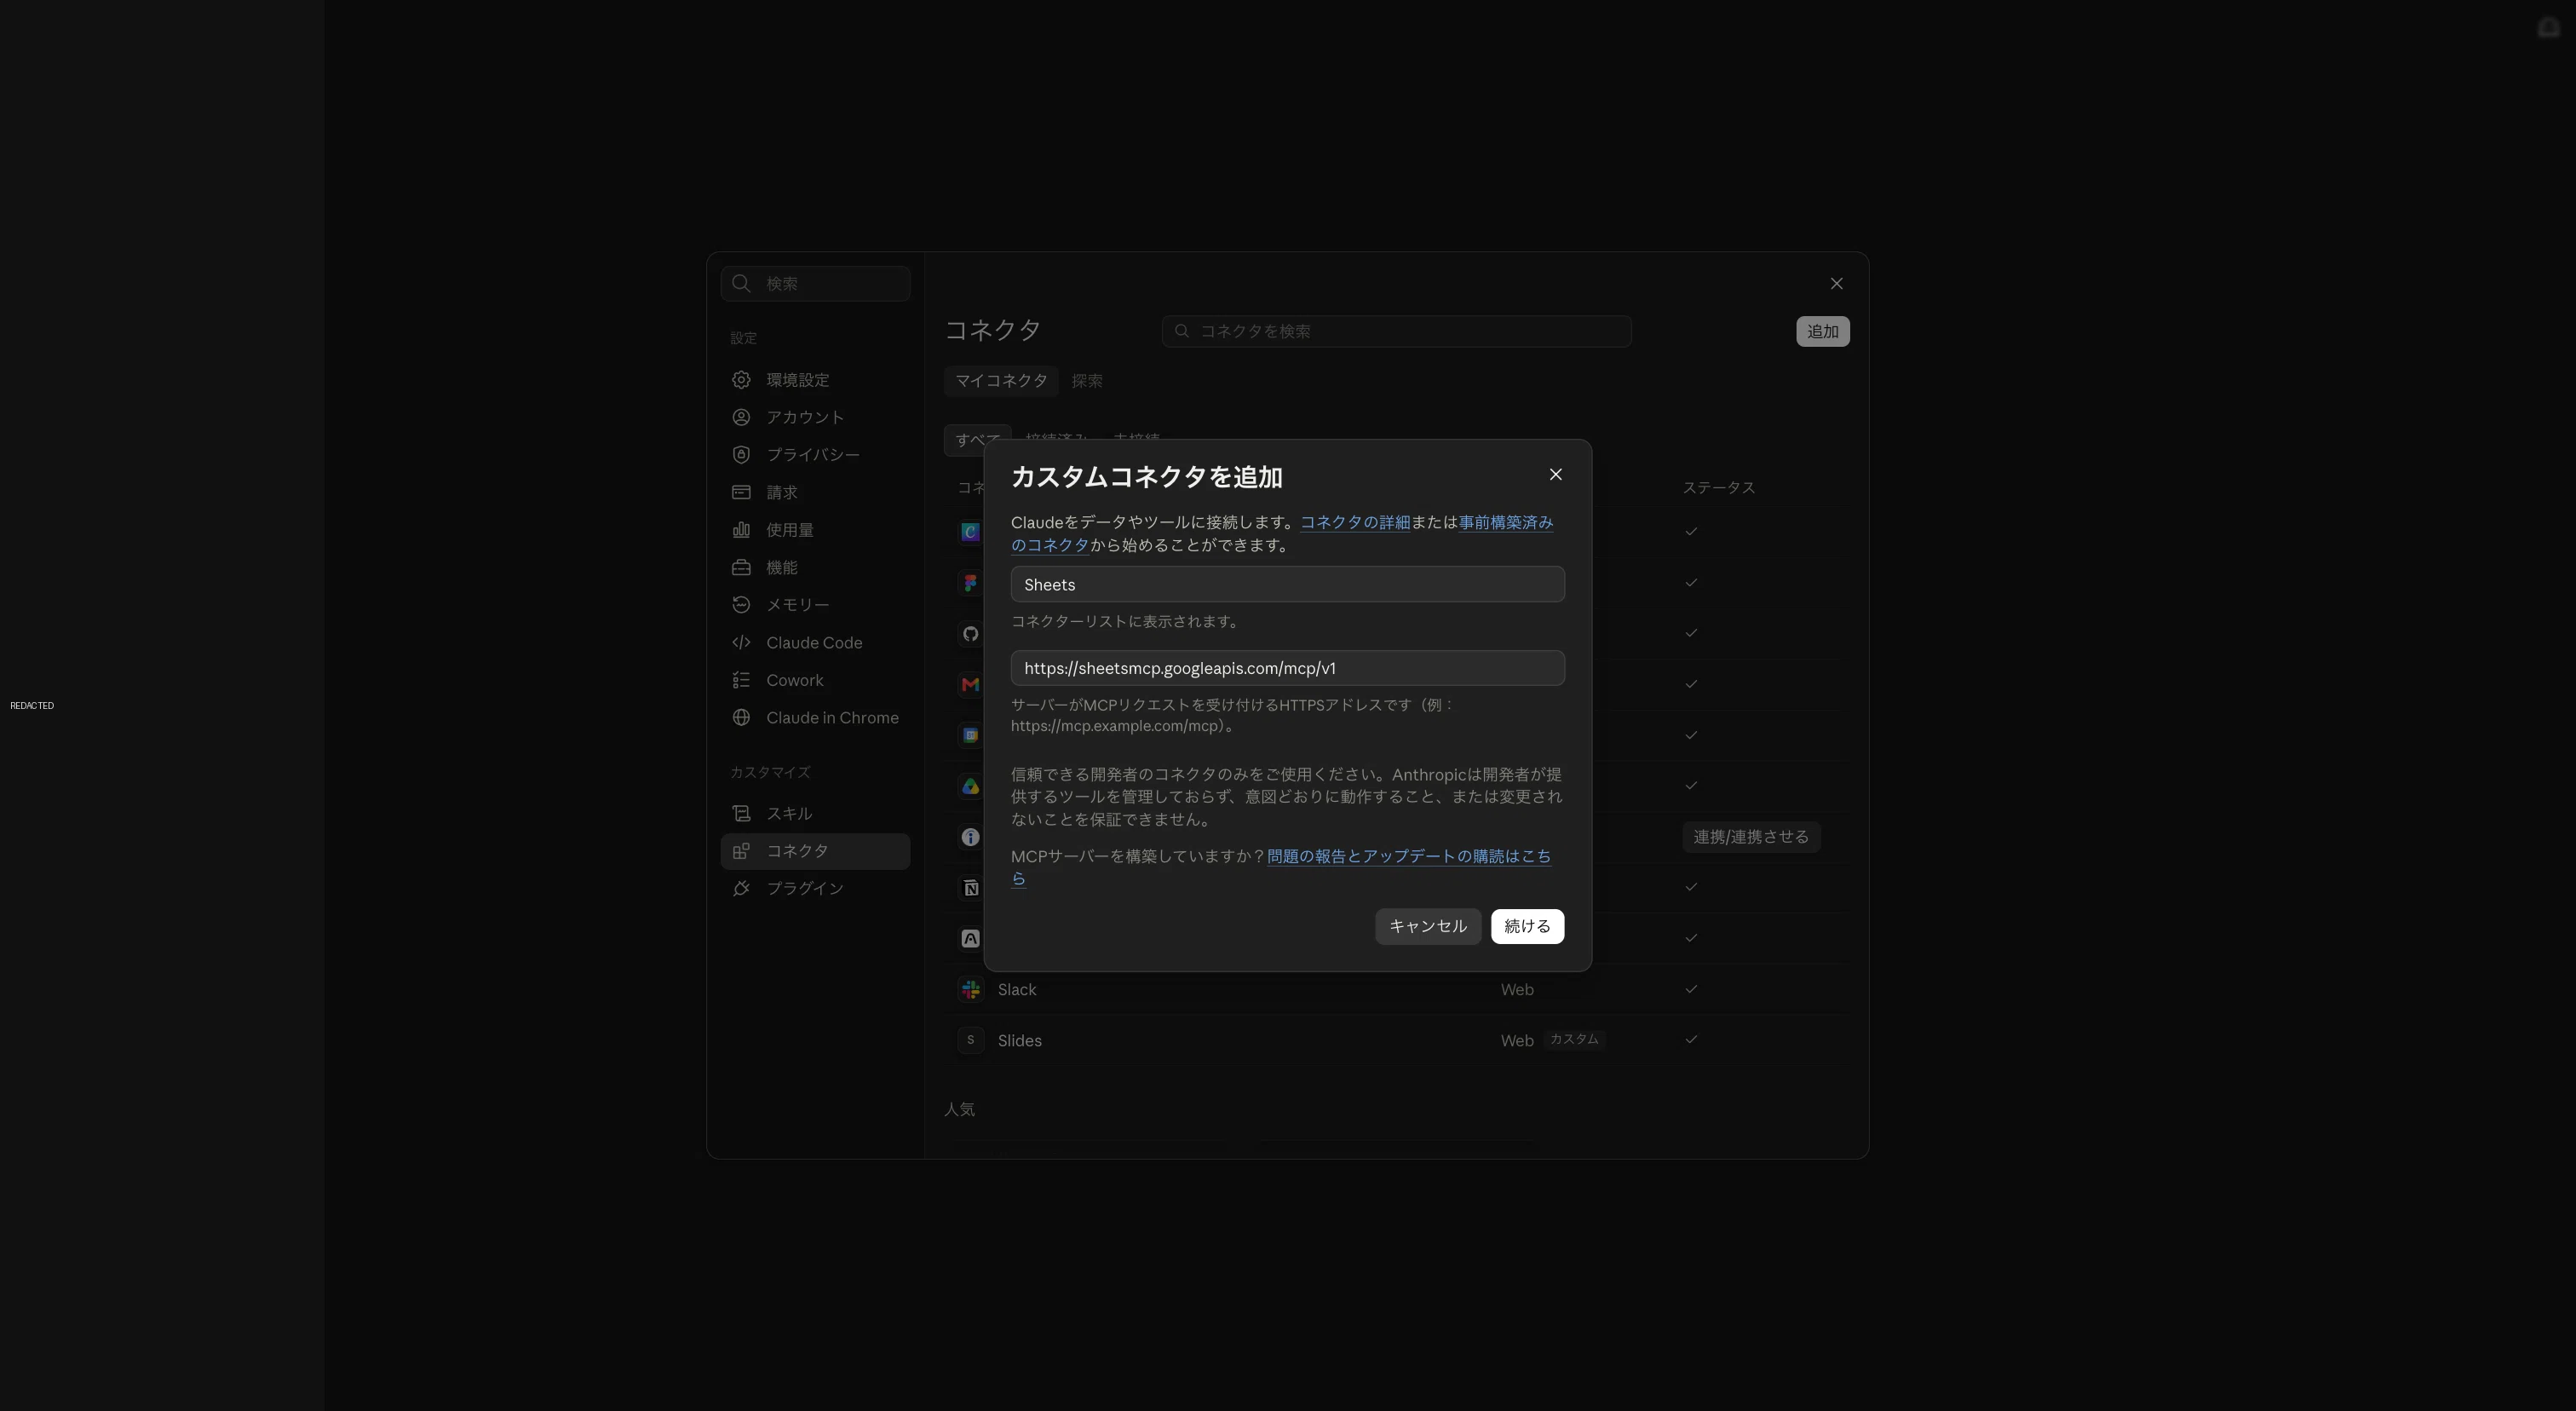Click the ステータス column header
The width and height of the screenshot is (2576, 1411).
coord(1718,488)
